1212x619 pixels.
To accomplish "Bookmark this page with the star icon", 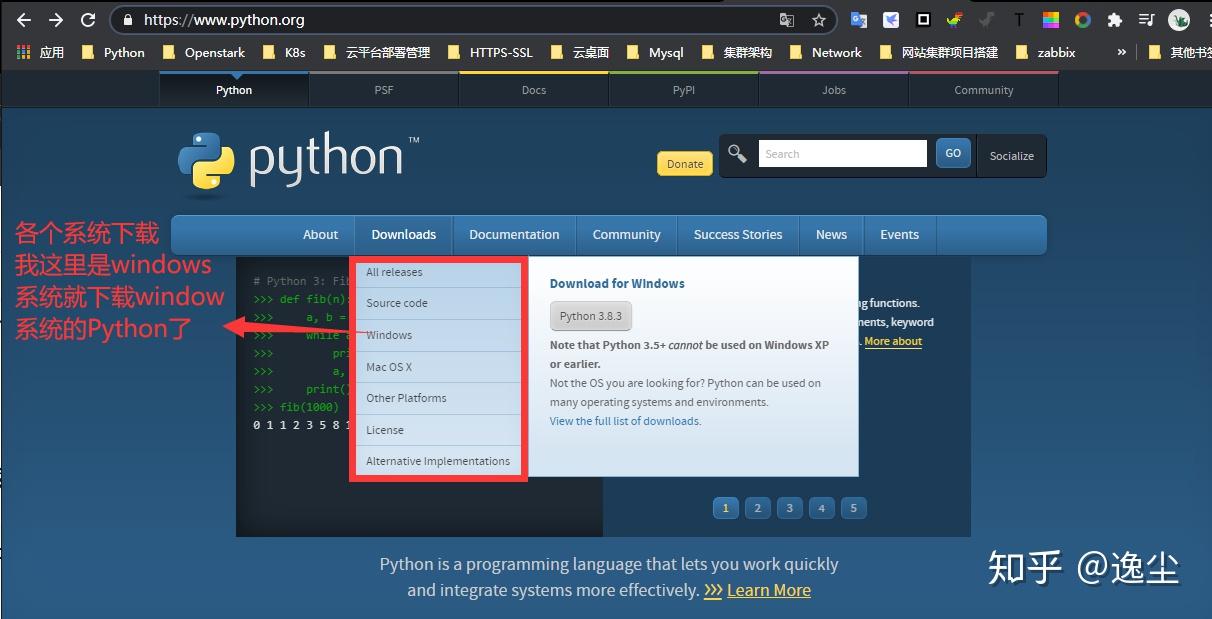I will (x=819, y=20).
